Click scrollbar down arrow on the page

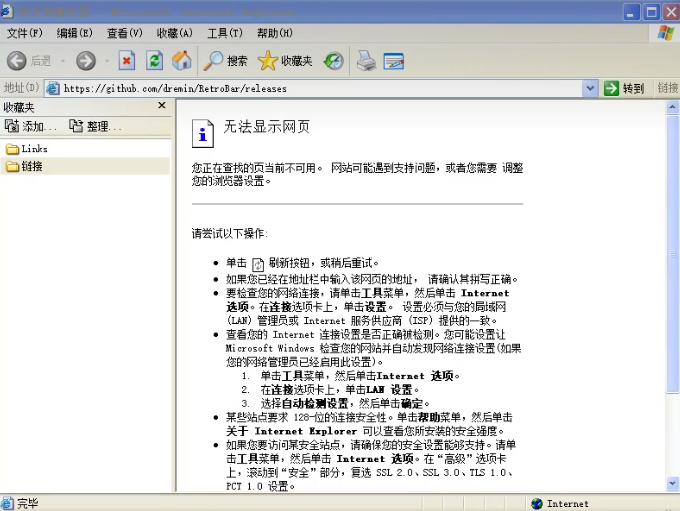673,483
